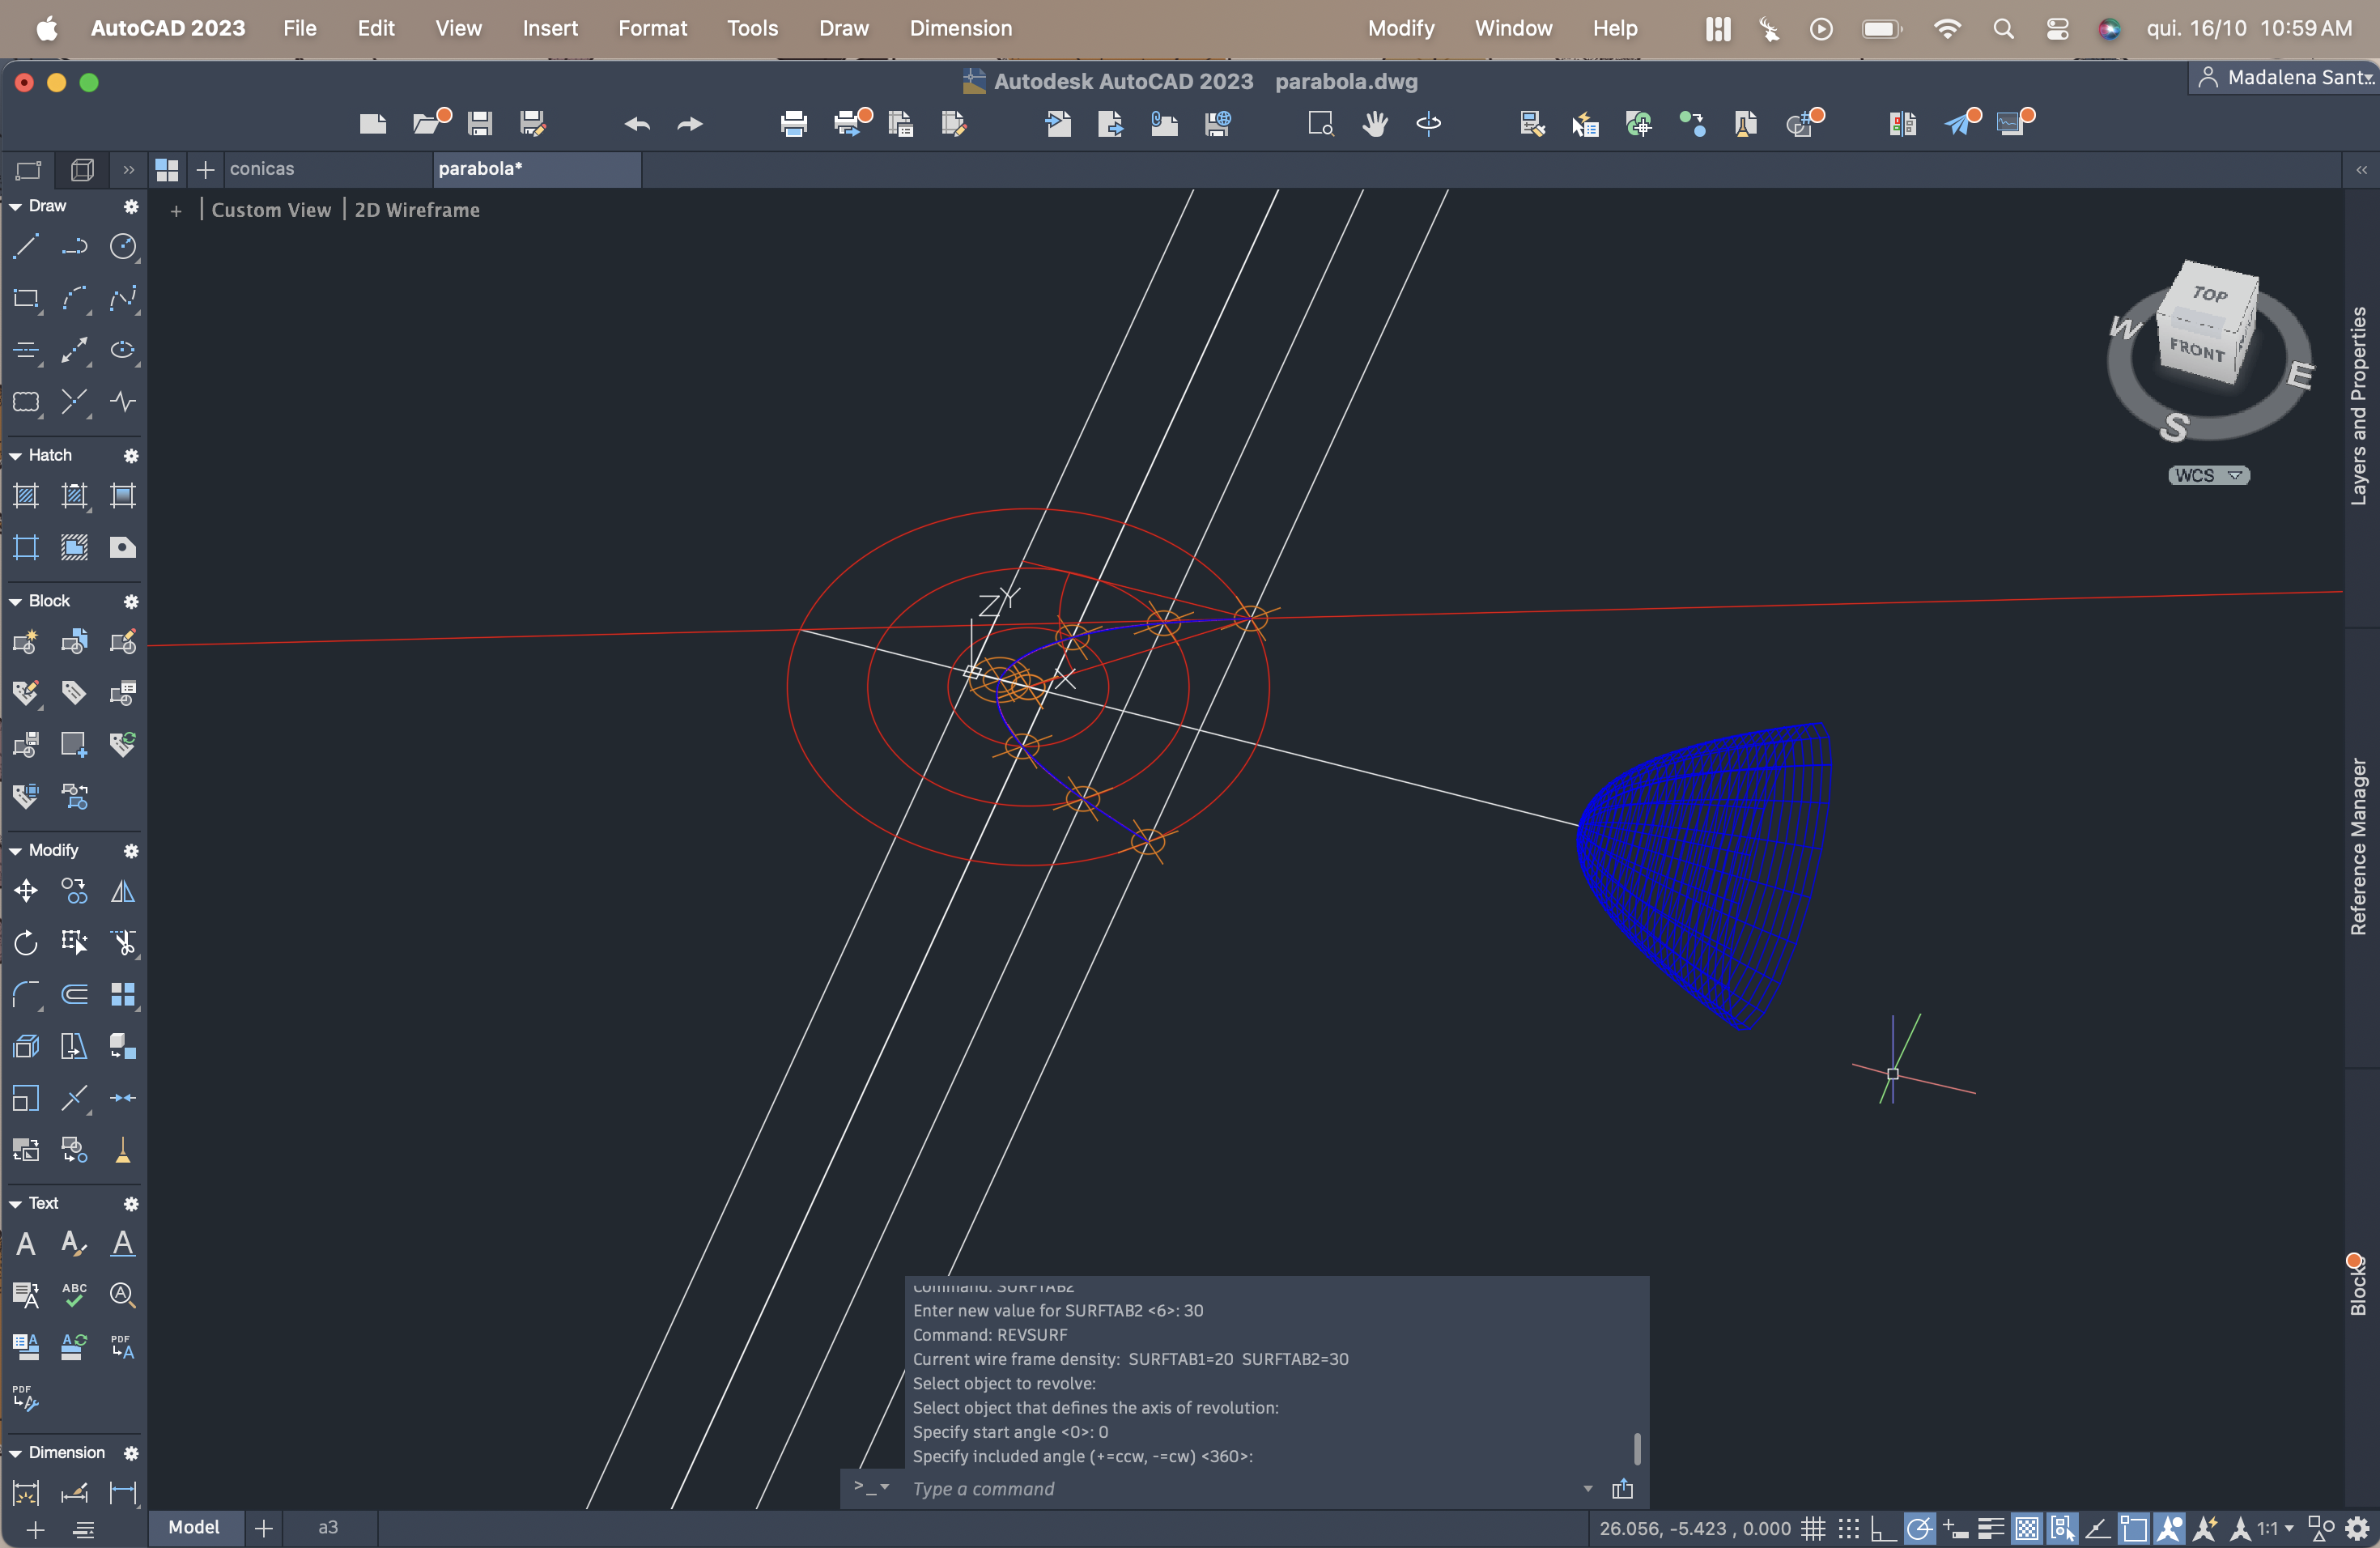Image resolution: width=2380 pixels, height=1548 pixels.
Task: Switch to the a3 layout tab
Action: [x=328, y=1527]
